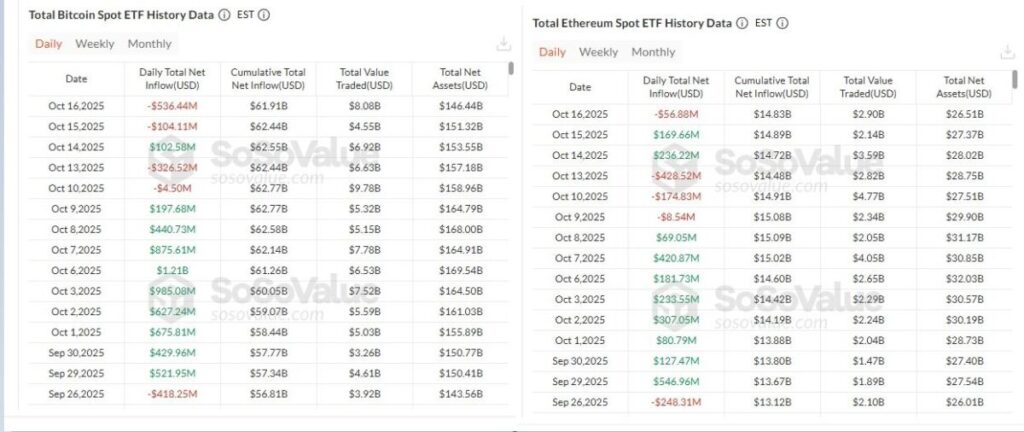The height and width of the screenshot is (432, 1024).
Task: Switch Ethereum ETF data to Monthly
Action: point(653,52)
